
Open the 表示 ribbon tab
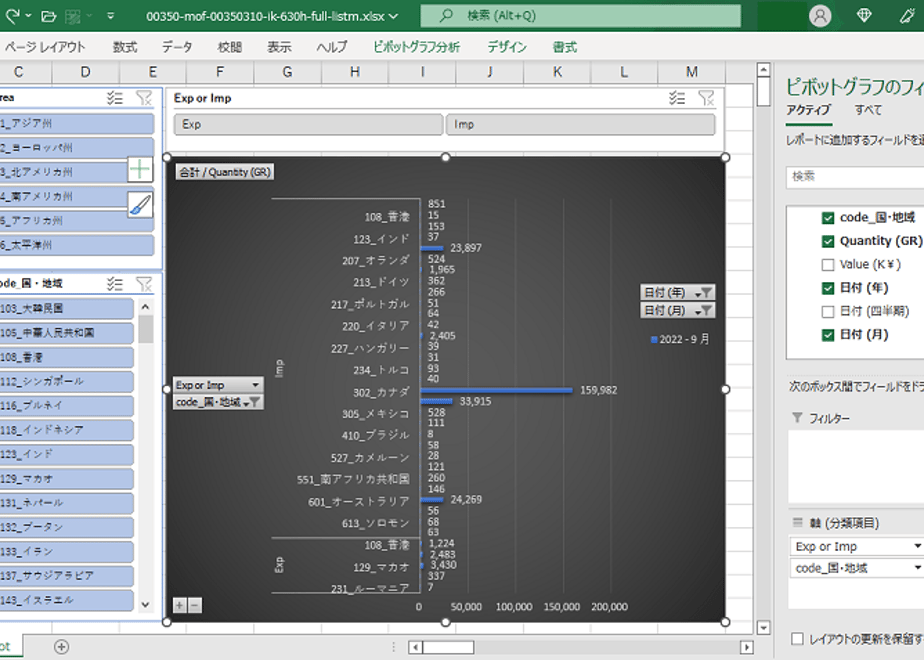(279, 47)
